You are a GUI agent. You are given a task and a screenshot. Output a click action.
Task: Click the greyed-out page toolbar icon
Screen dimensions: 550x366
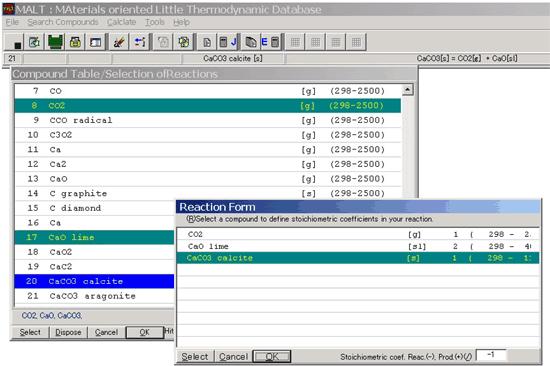tap(163, 42)
